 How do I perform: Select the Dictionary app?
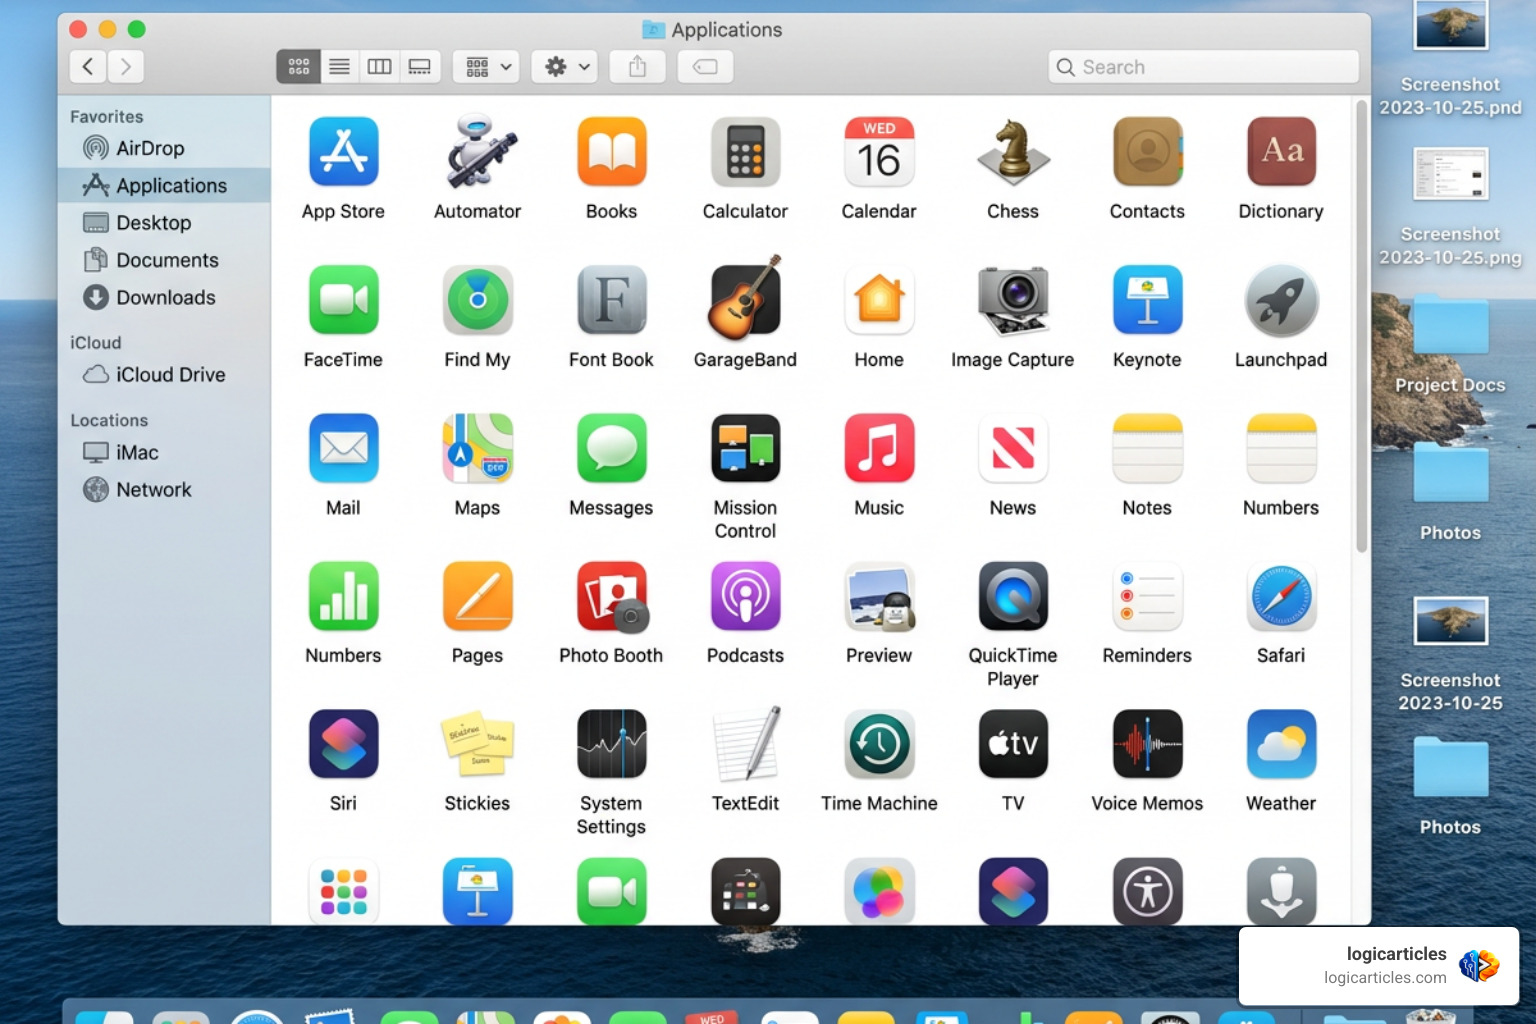[1281, 152]
